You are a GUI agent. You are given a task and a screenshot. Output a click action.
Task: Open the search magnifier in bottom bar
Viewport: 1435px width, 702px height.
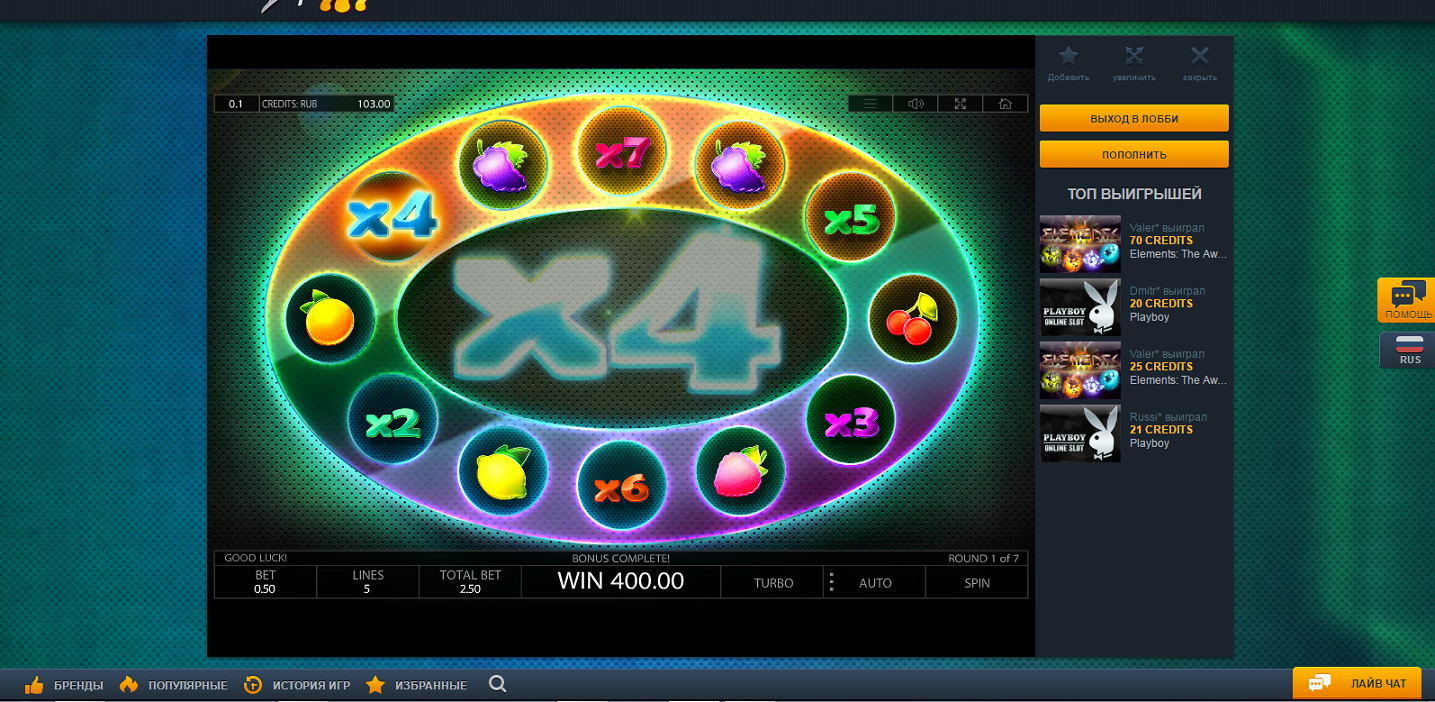(x=497, y=685)
